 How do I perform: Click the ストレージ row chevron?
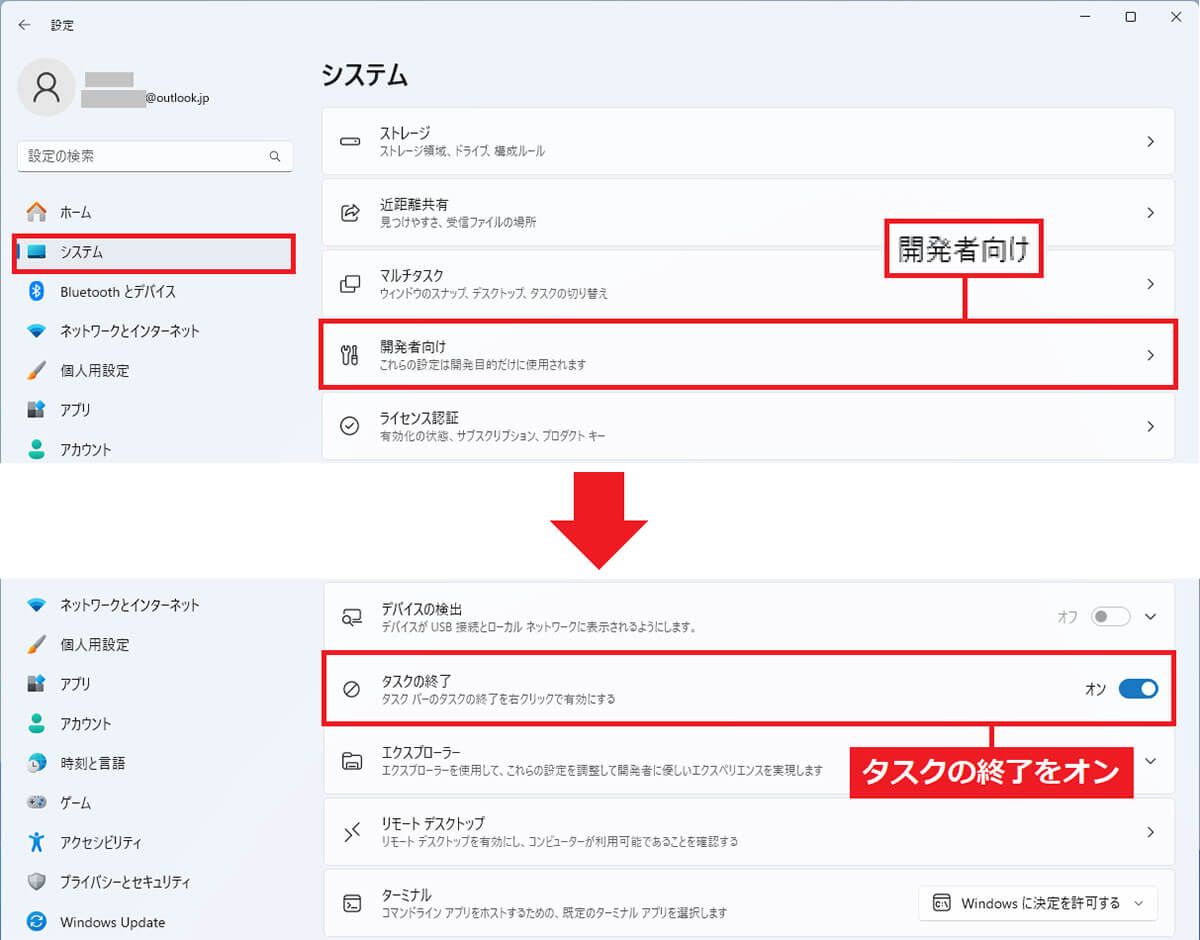tap(1150, 142)
